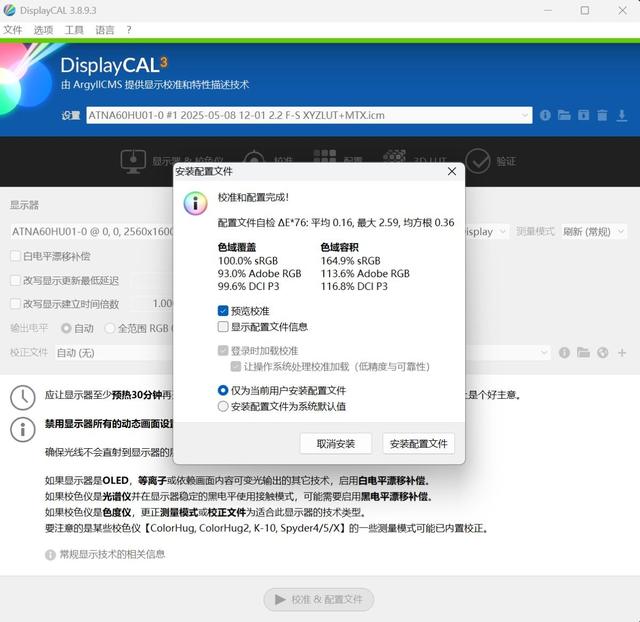Screen dimensions: 640x622
Task: Minimize the DisplayCAL window
Action: click(x=548, y=10)
